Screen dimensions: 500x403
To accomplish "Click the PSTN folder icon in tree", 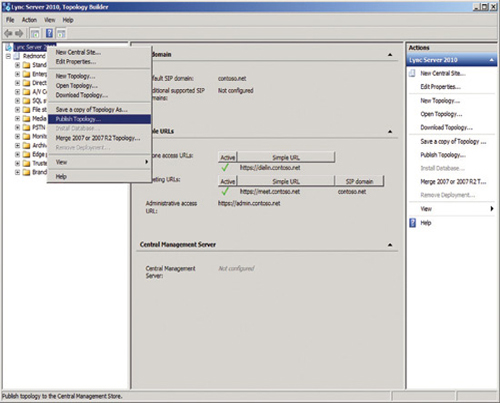I will [x=26, y=127].
